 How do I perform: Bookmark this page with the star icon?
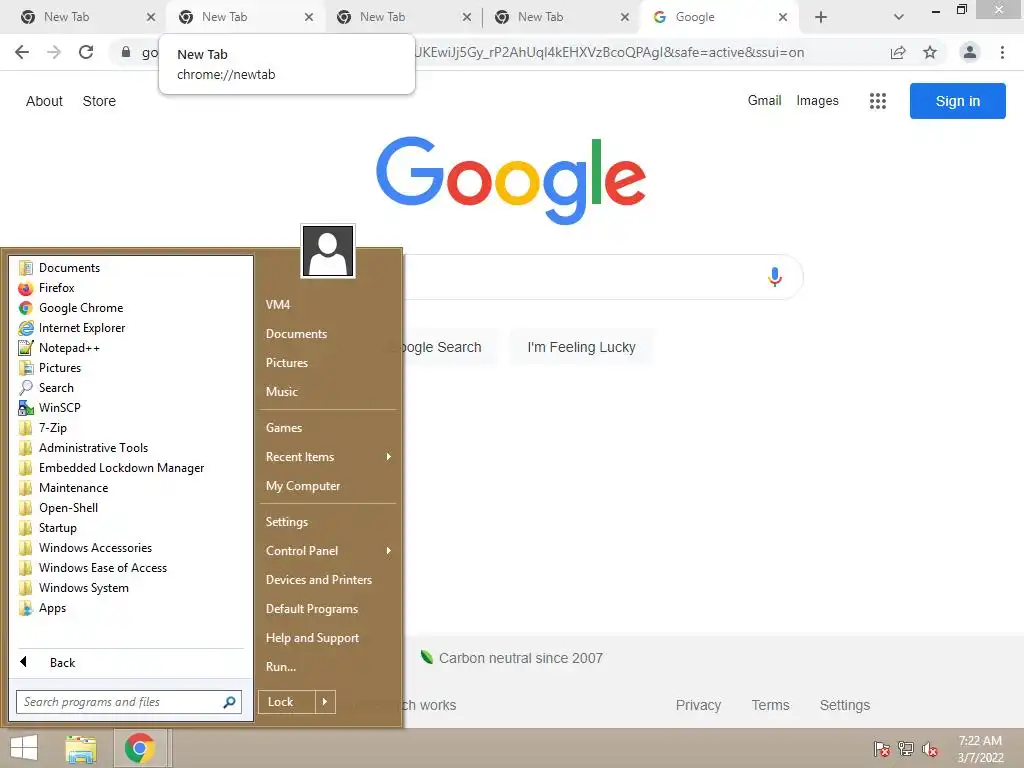[x=930, y=52]
